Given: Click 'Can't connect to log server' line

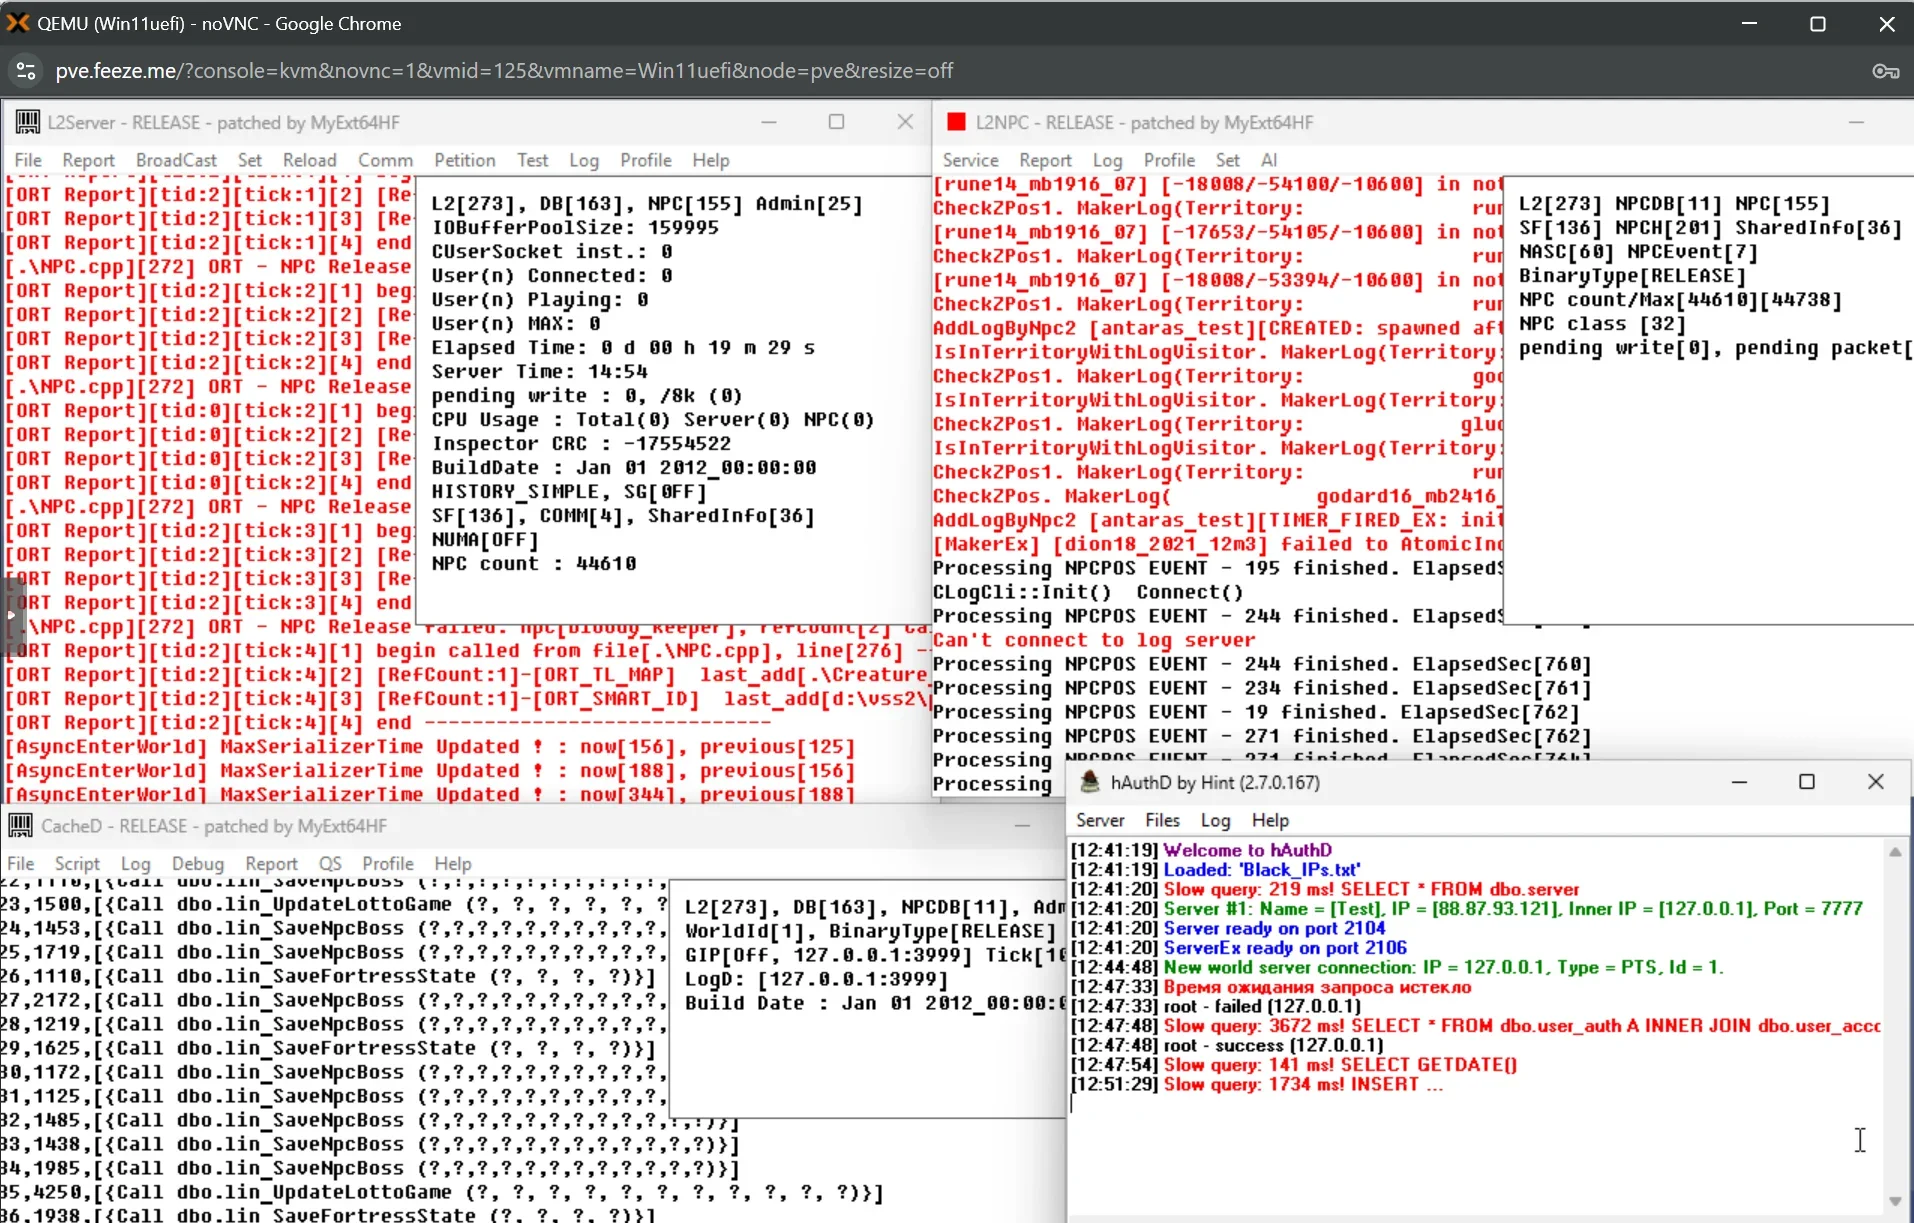Looking at the screenshot, I should 1093,640.
